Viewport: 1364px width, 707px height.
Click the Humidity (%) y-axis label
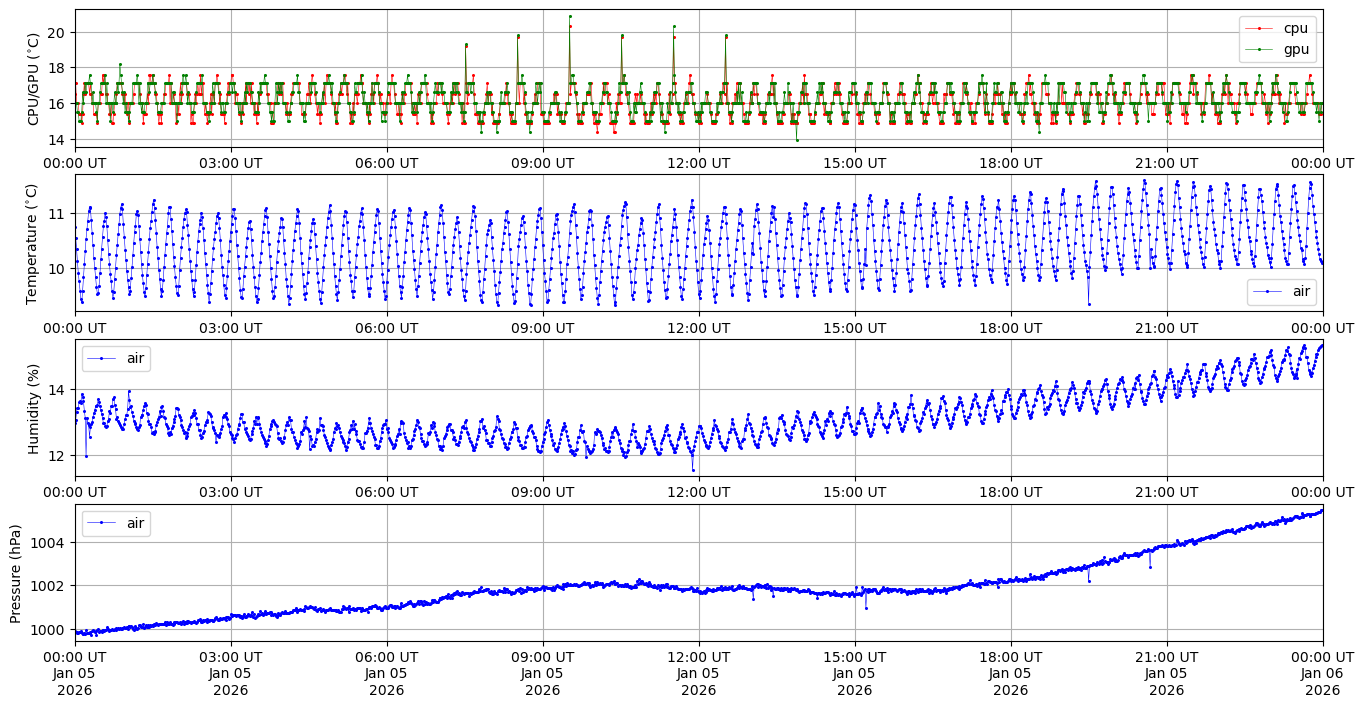point(33,409)
